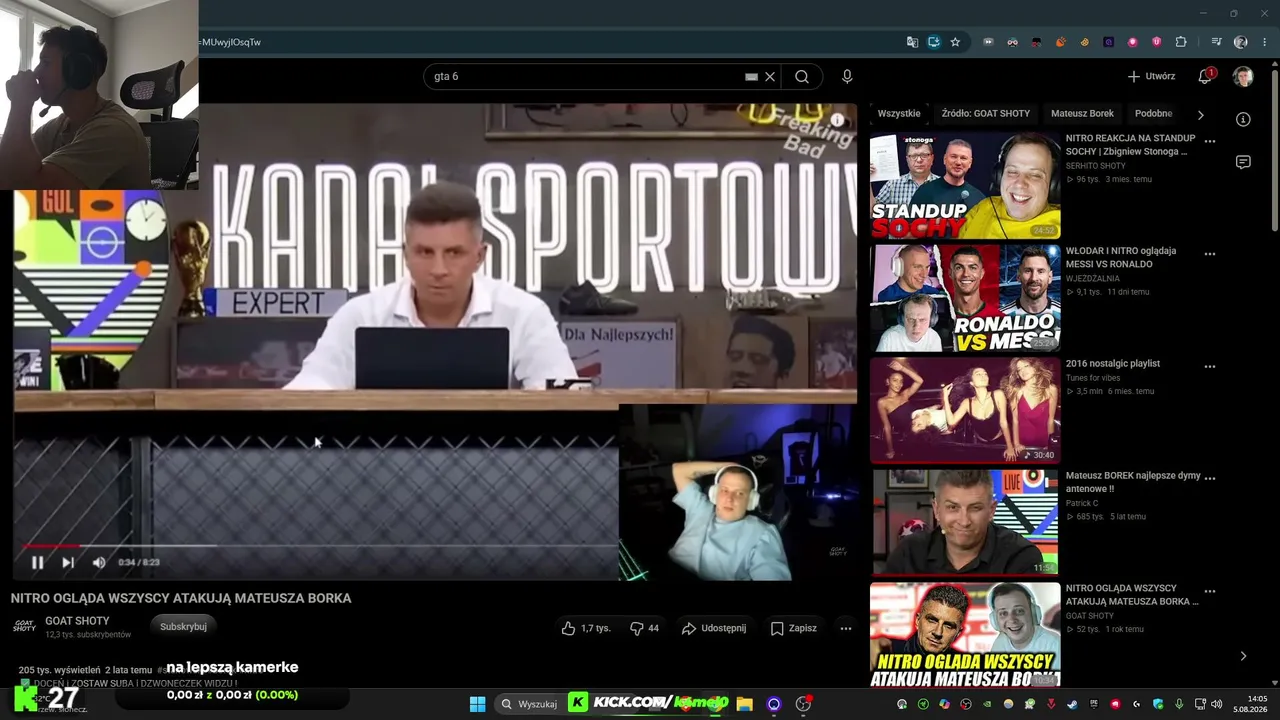
Task: Click the Udostępnij share button
Action: [714, 628]
